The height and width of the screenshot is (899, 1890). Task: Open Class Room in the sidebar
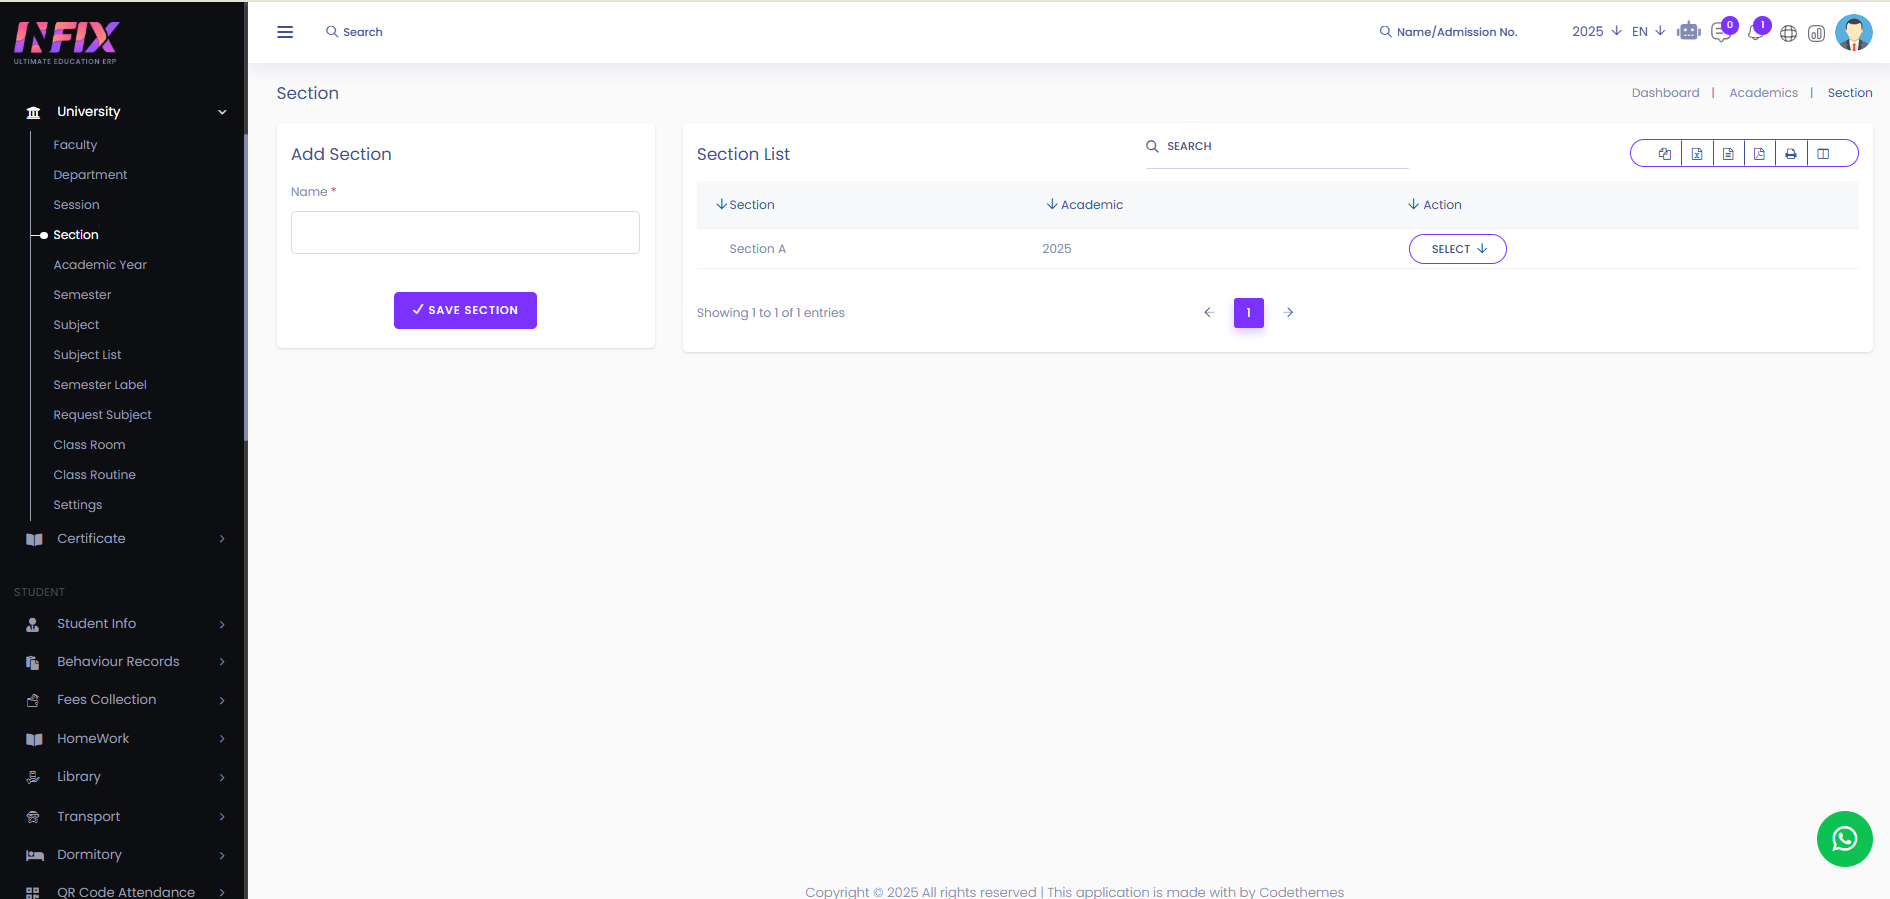(89, 445)
